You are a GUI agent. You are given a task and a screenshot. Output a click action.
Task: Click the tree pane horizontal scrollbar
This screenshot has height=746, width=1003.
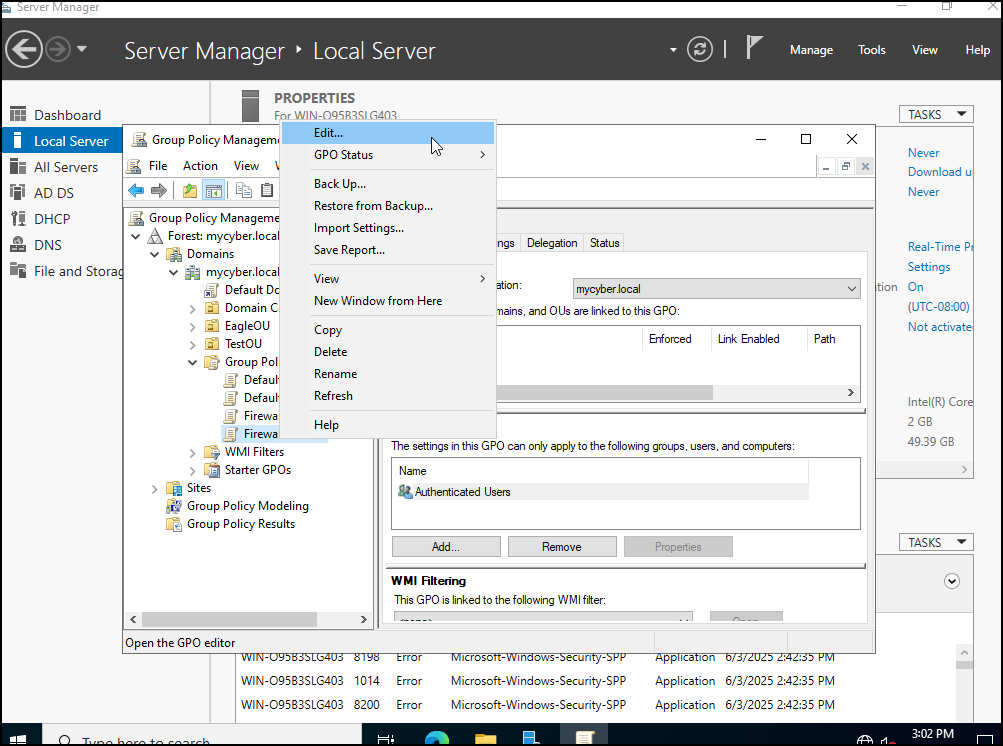pos(248,619)
